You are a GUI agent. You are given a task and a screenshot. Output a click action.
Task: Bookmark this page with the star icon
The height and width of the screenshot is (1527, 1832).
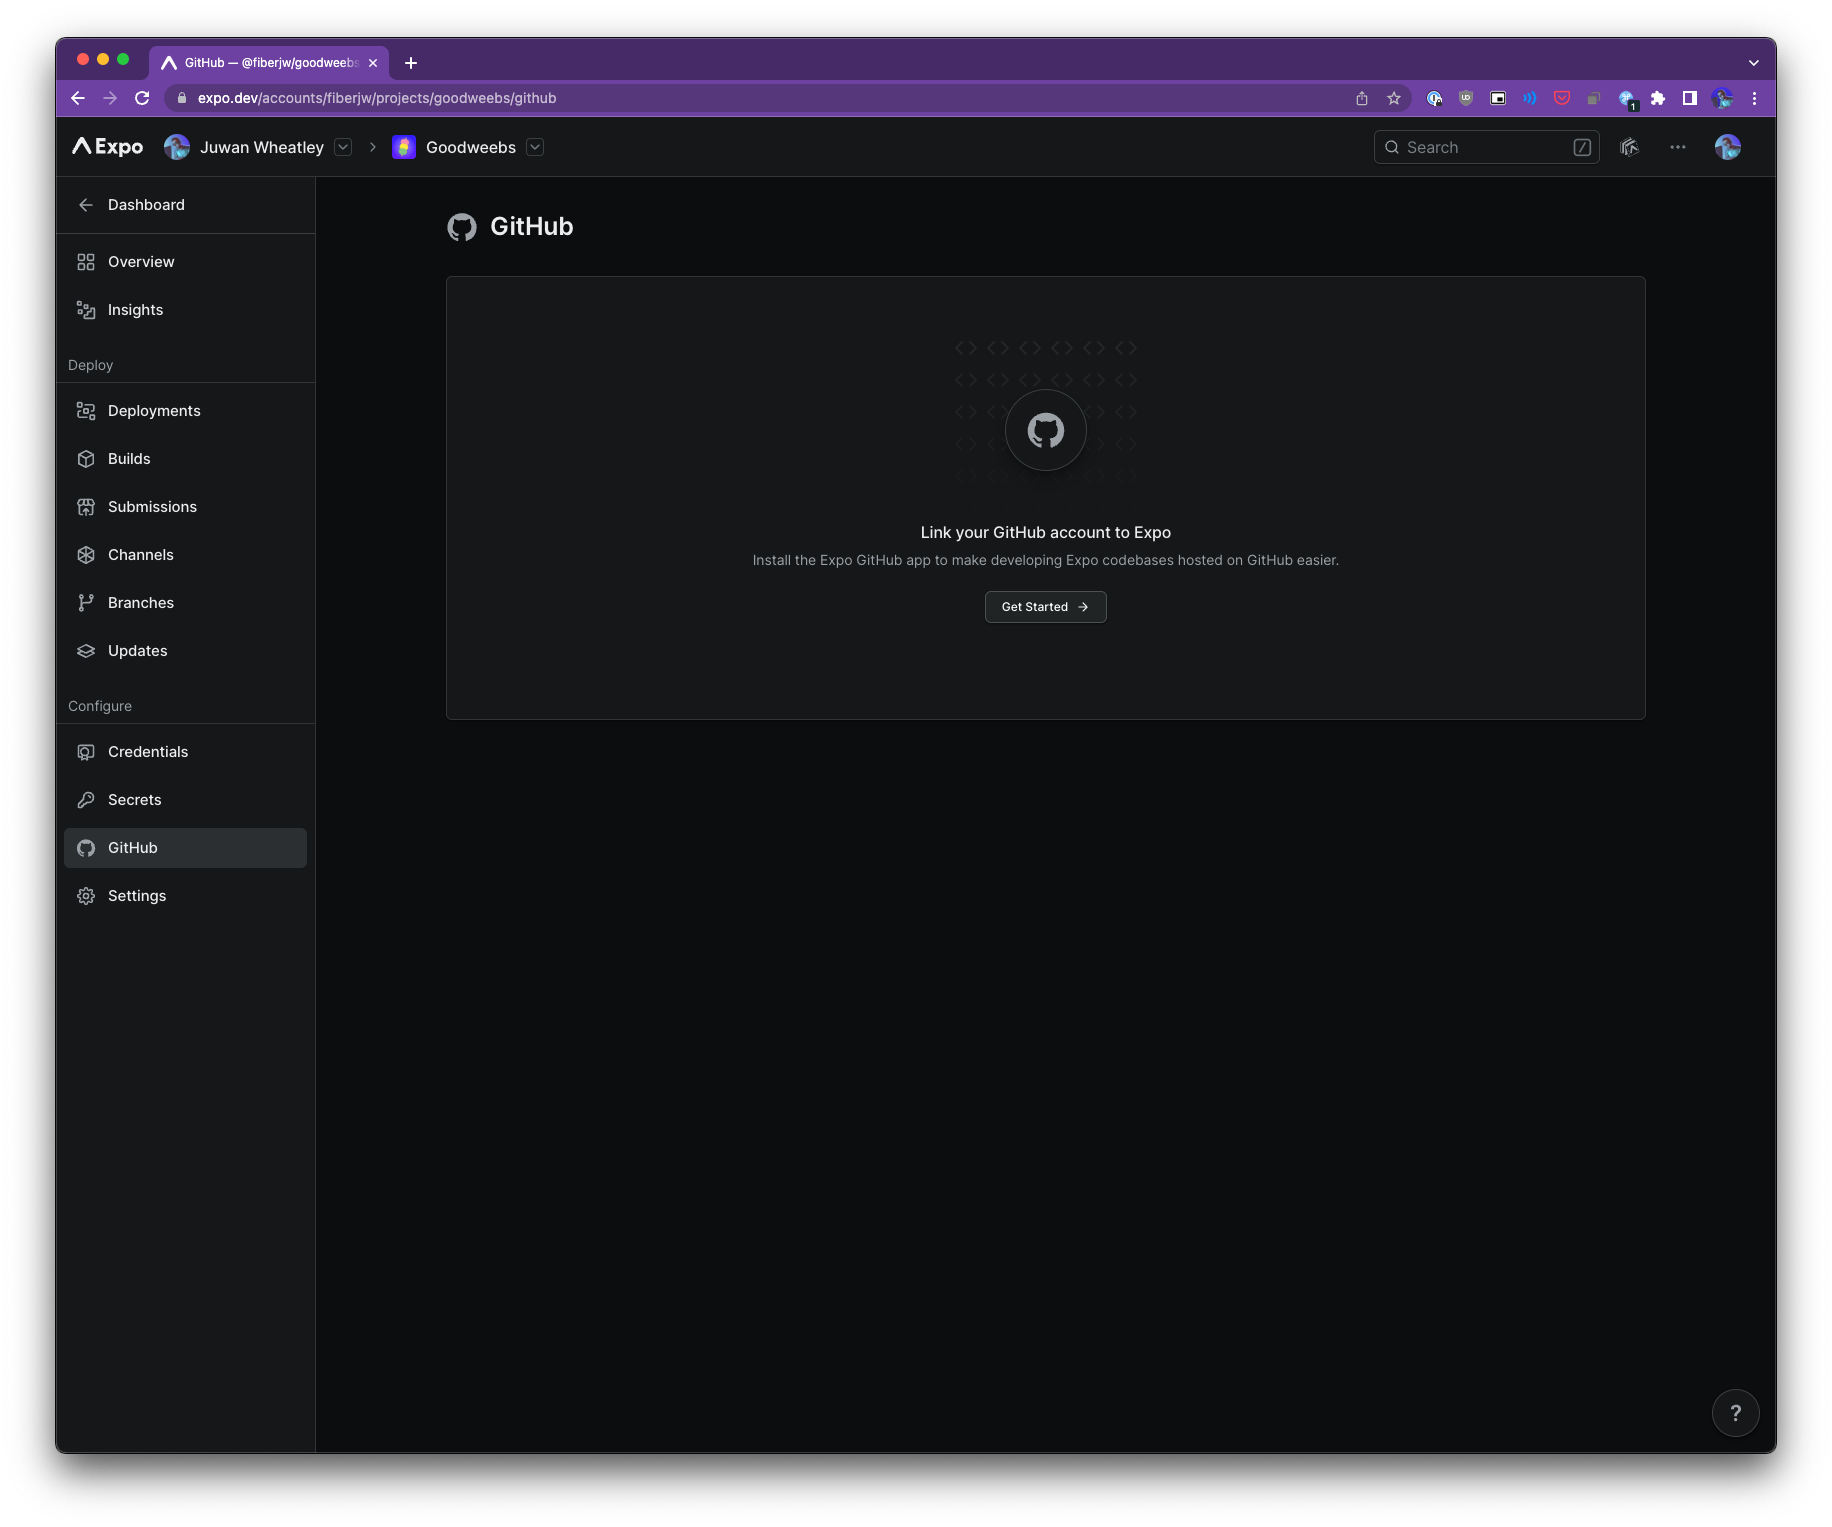coord(1393,98)
